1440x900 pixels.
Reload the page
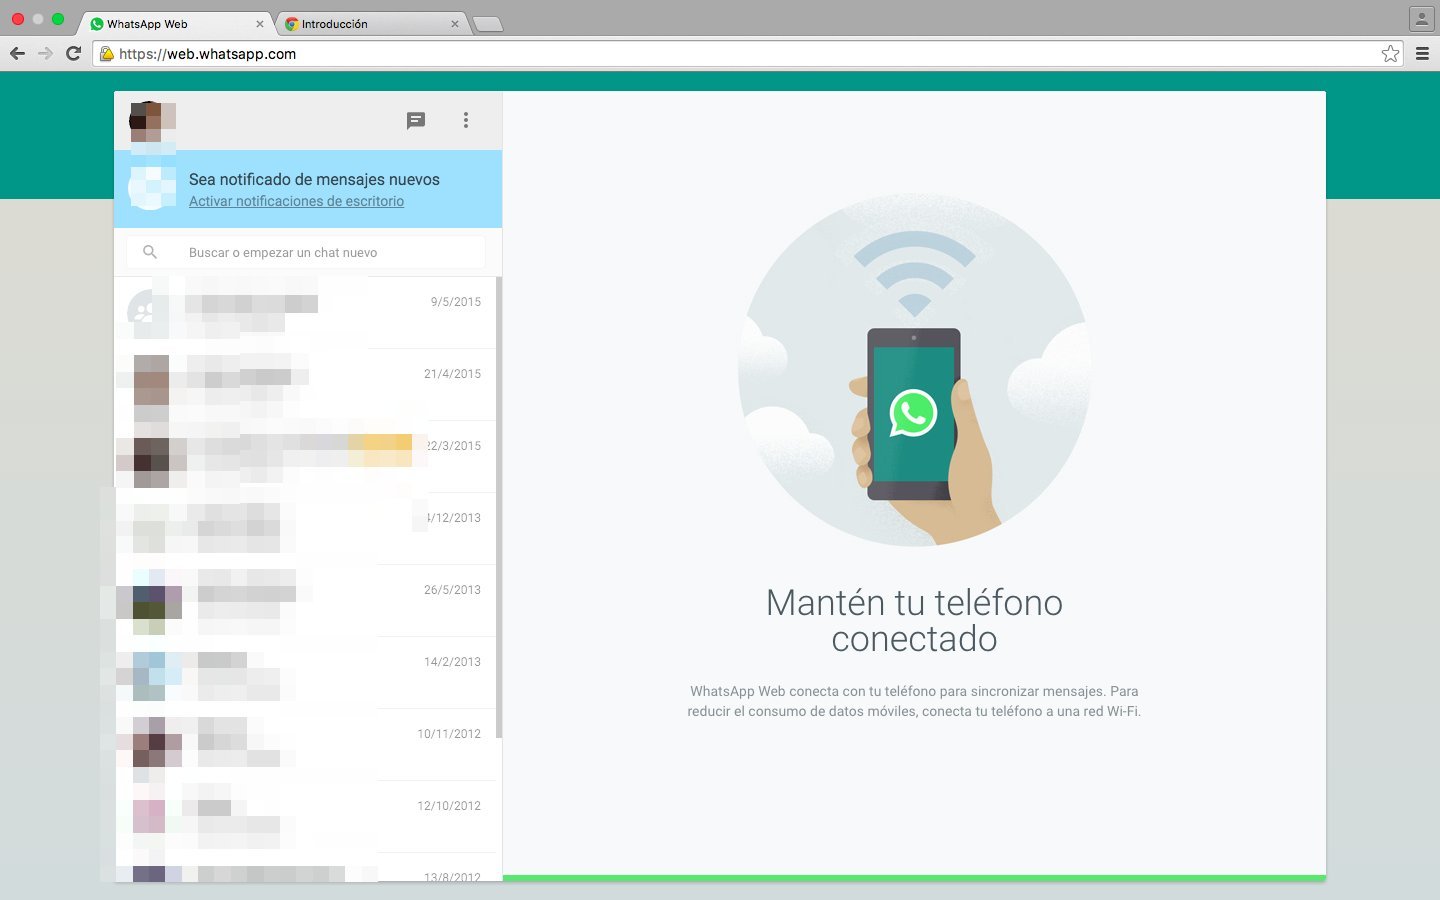tap(73, 53)
